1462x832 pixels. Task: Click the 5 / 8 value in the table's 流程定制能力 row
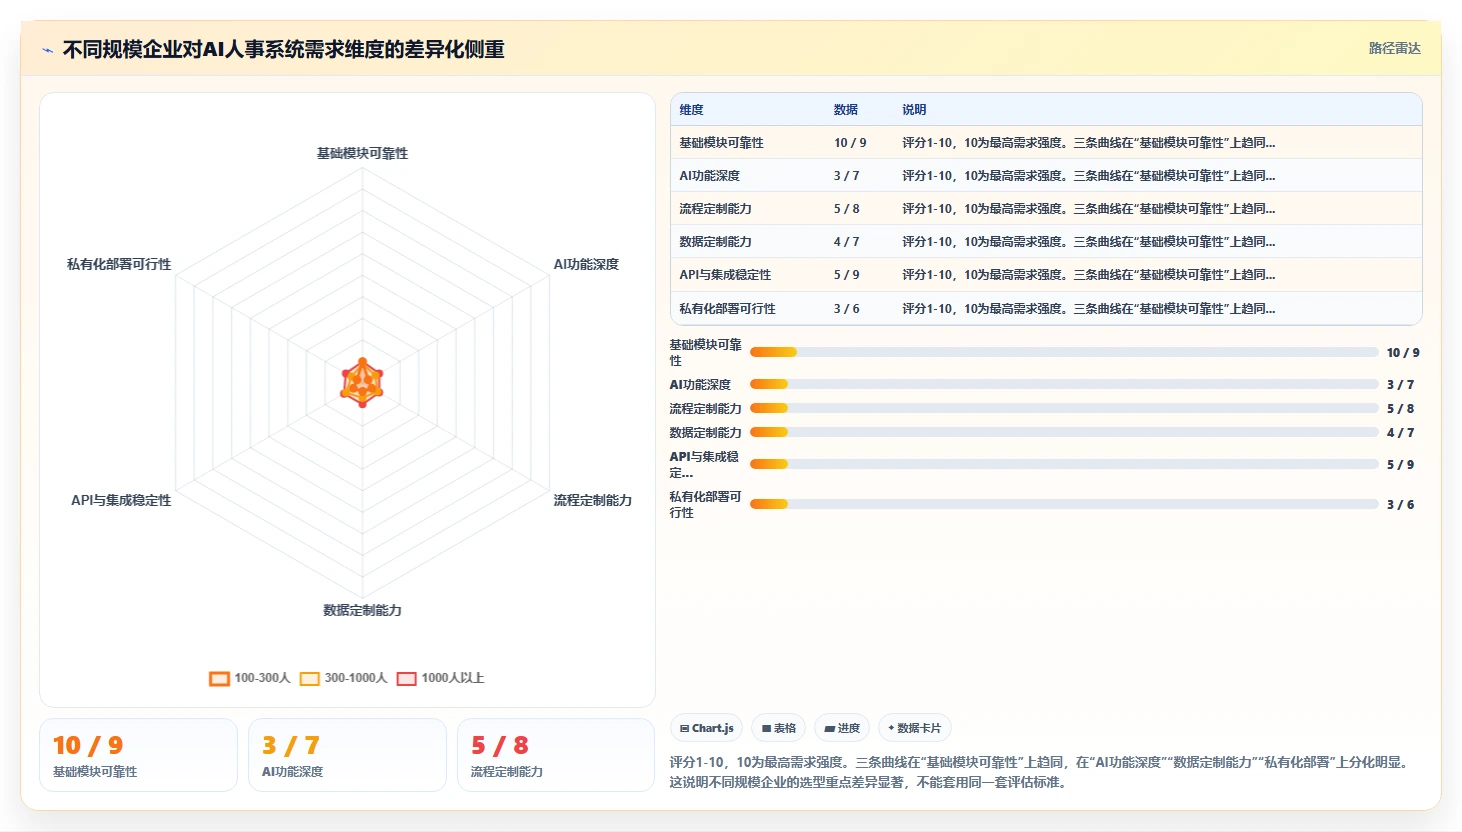[x=846, y=209]
